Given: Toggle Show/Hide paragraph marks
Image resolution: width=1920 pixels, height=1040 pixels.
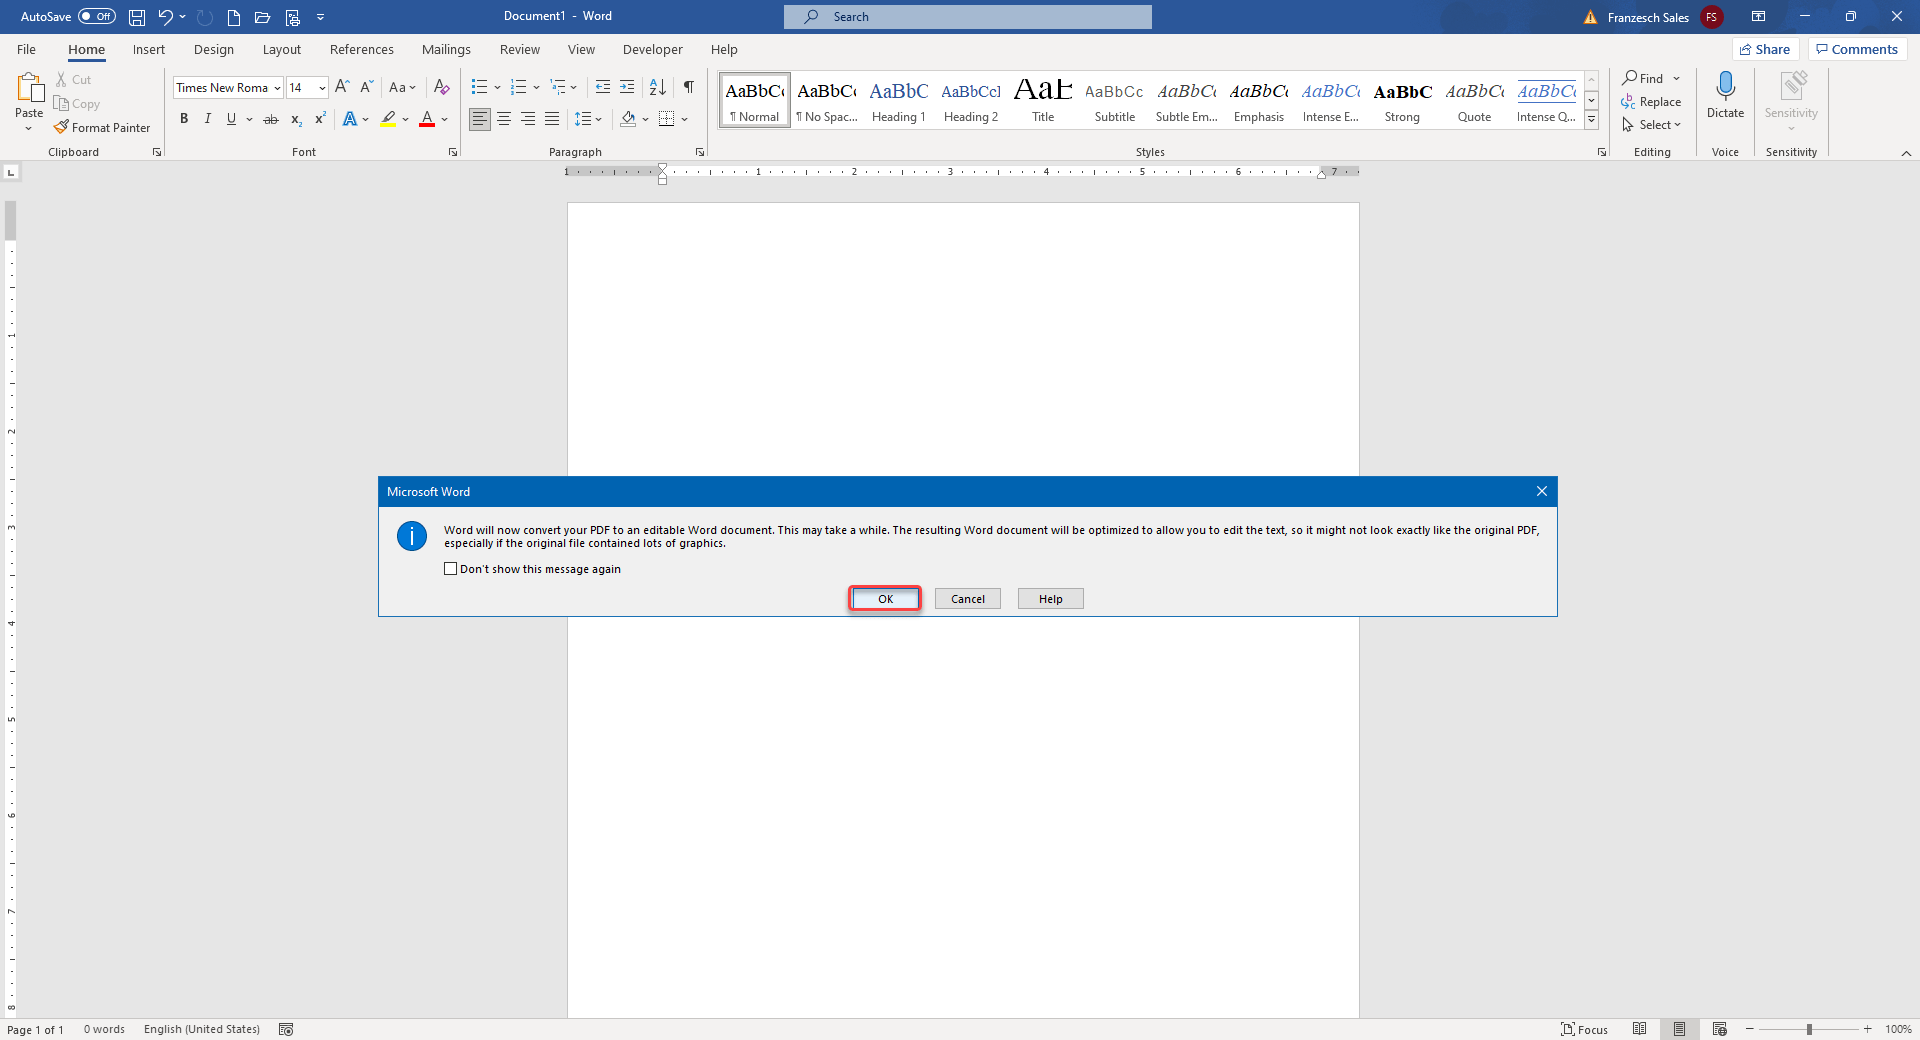Looking at the screenshot, I should pyautogui.click(x=689, y=87).
